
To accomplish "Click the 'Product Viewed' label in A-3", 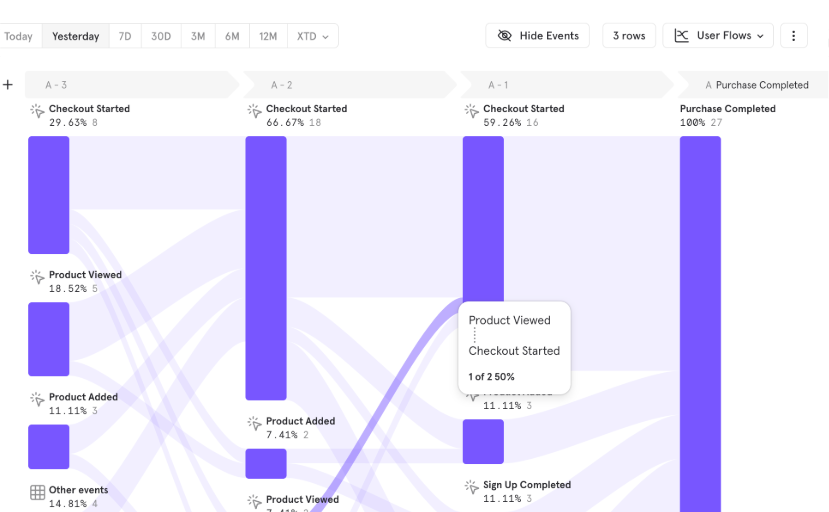I will pos(85,275).
